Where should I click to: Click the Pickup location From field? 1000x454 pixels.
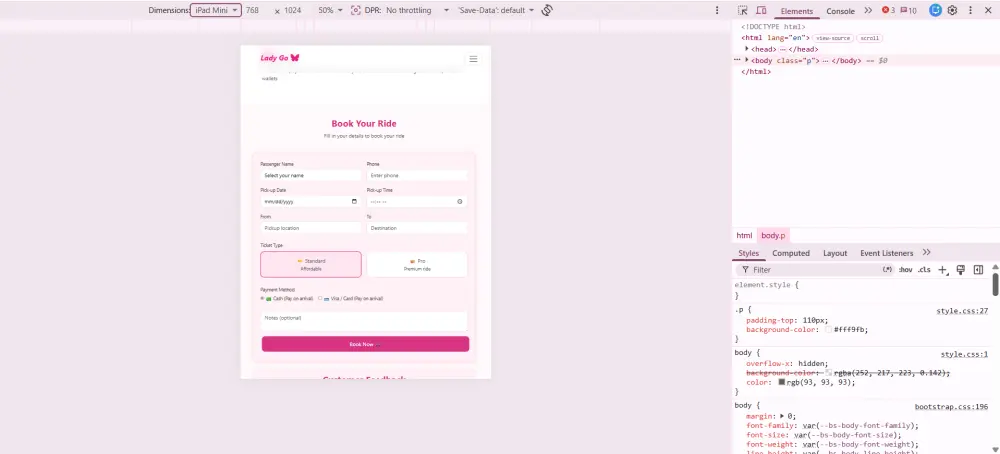tap(311, 228)
